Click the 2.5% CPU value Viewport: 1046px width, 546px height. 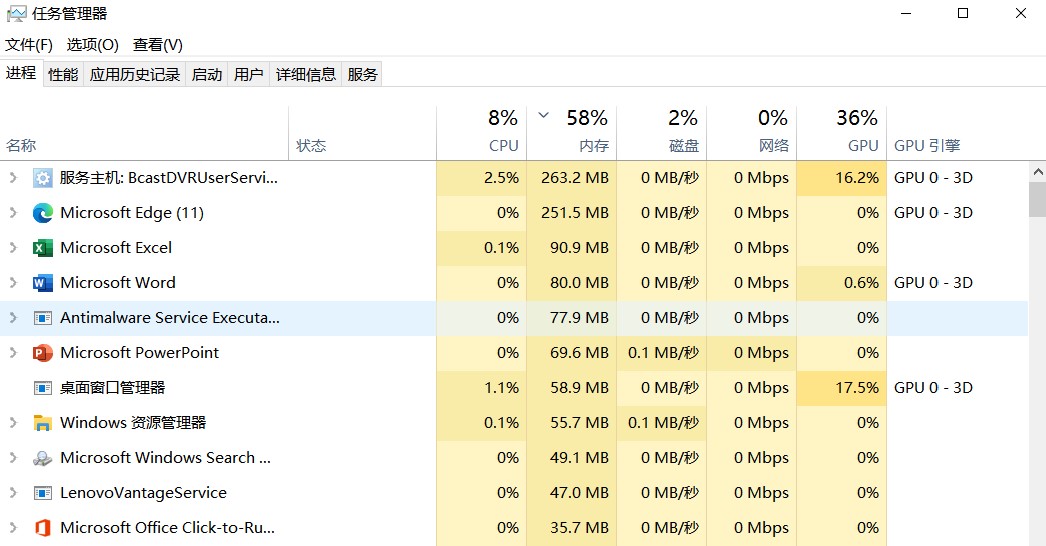[502, 178]
